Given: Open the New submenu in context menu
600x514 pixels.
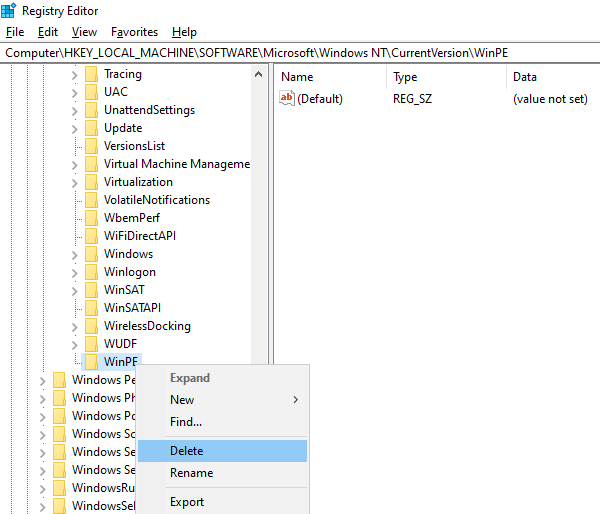Looking at the screenshot, I should click(222, 400).
